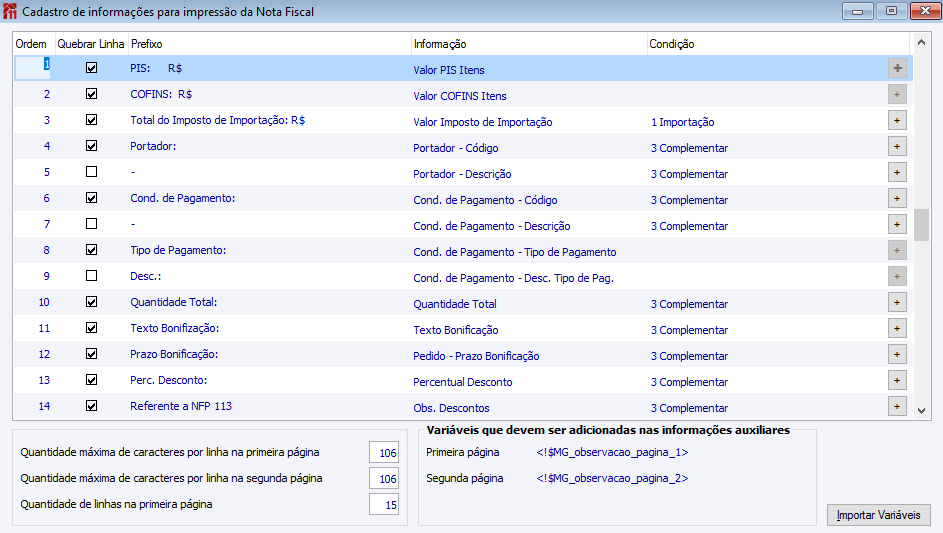Click the vertical scrollbar thumb of the grid
The width and height of the screenshot is (943, 533).
click(921, 225)
